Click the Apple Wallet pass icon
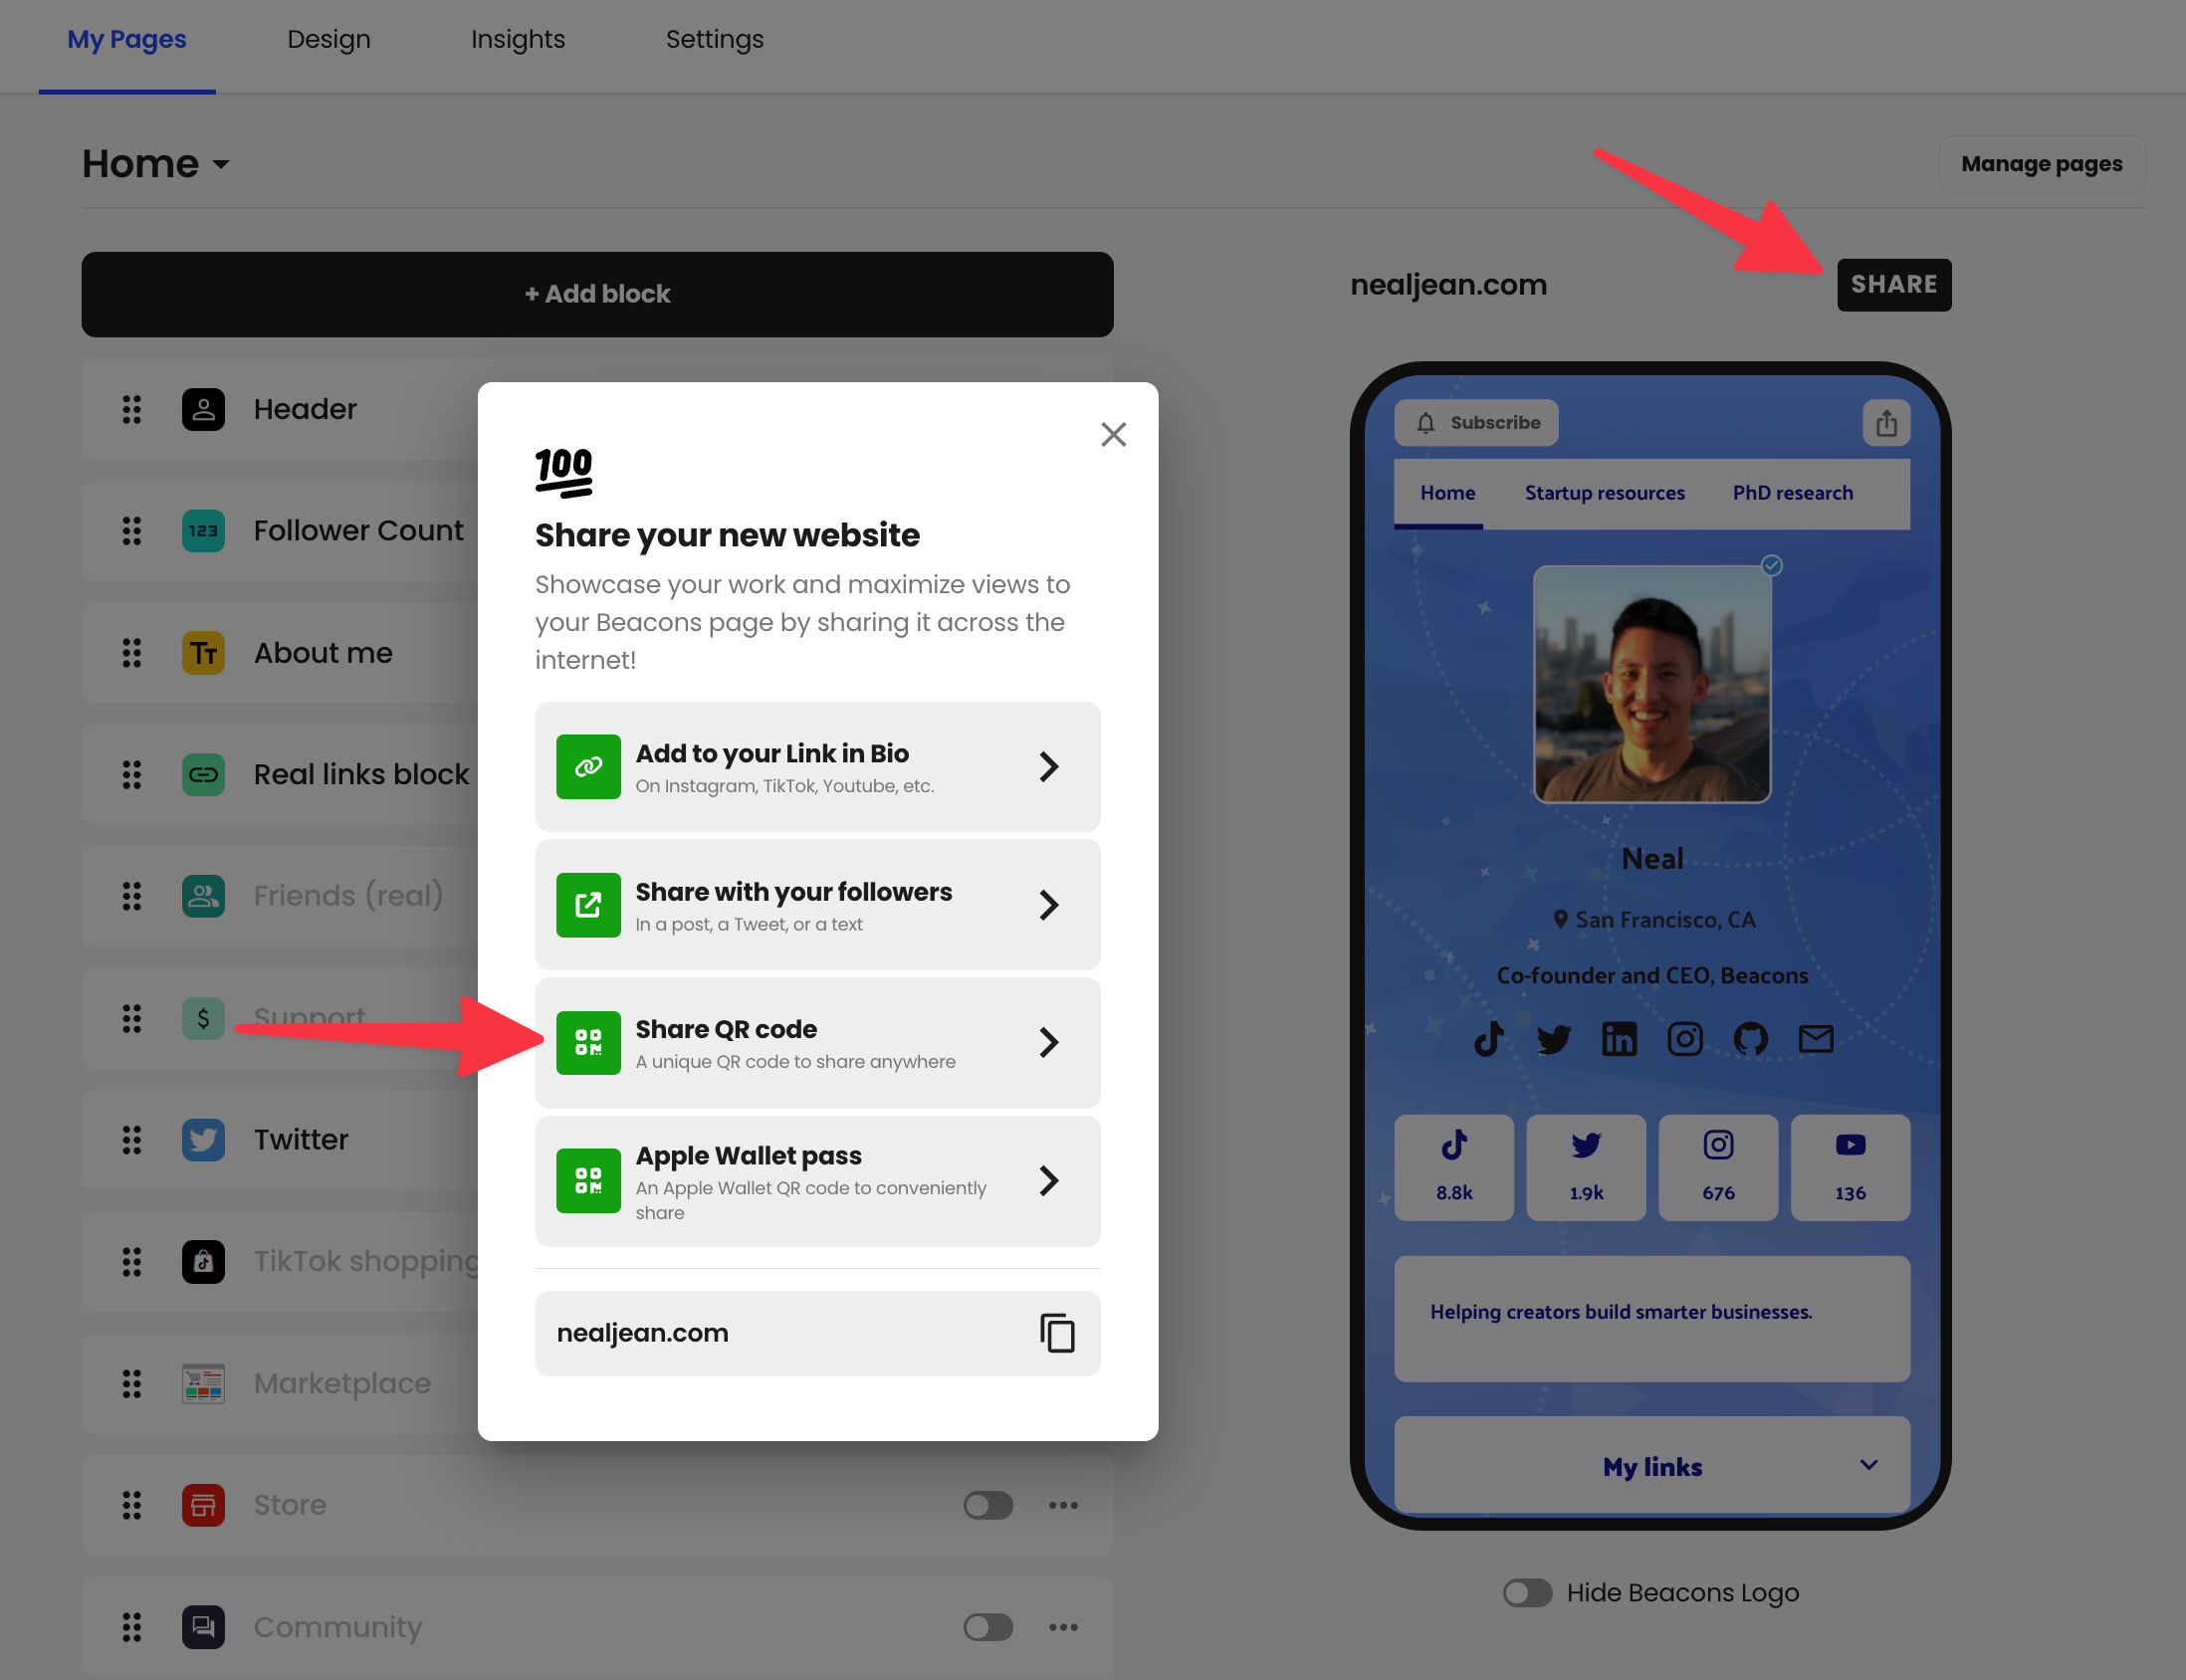 [587, 1178]
